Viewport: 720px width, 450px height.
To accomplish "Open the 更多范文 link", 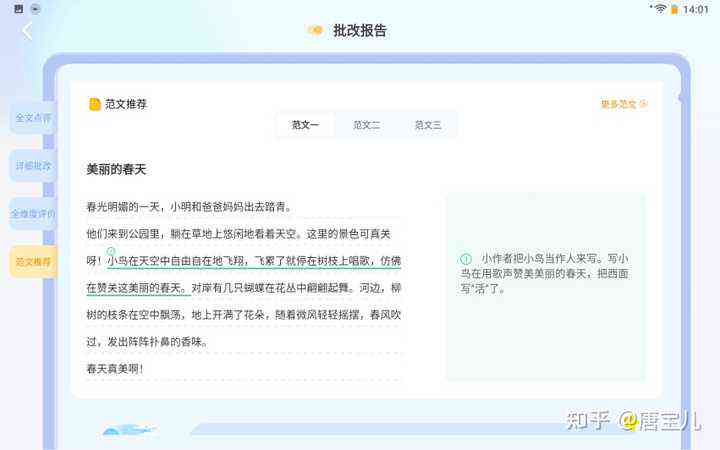I will pyautogui.click(x=624, y=104).
